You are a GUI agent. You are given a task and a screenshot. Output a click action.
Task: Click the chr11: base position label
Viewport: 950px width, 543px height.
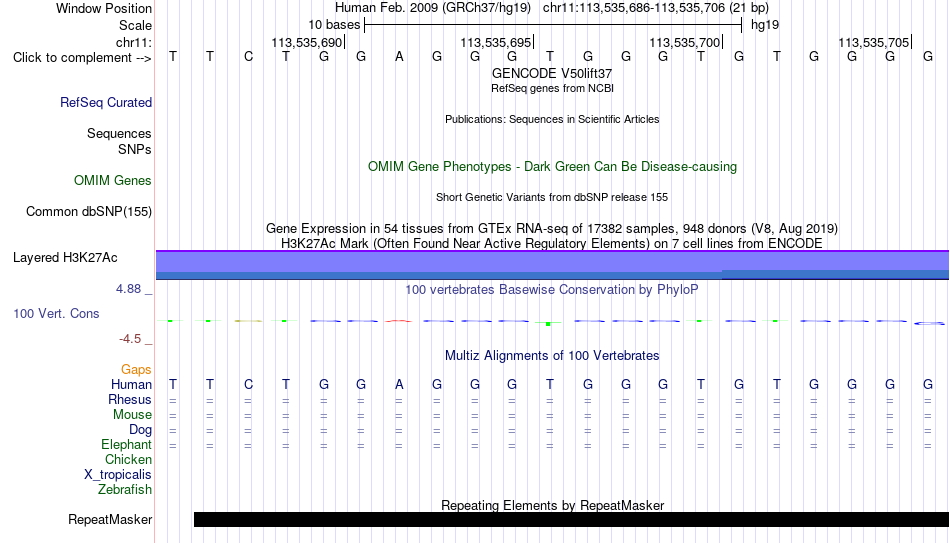(133, 42)
